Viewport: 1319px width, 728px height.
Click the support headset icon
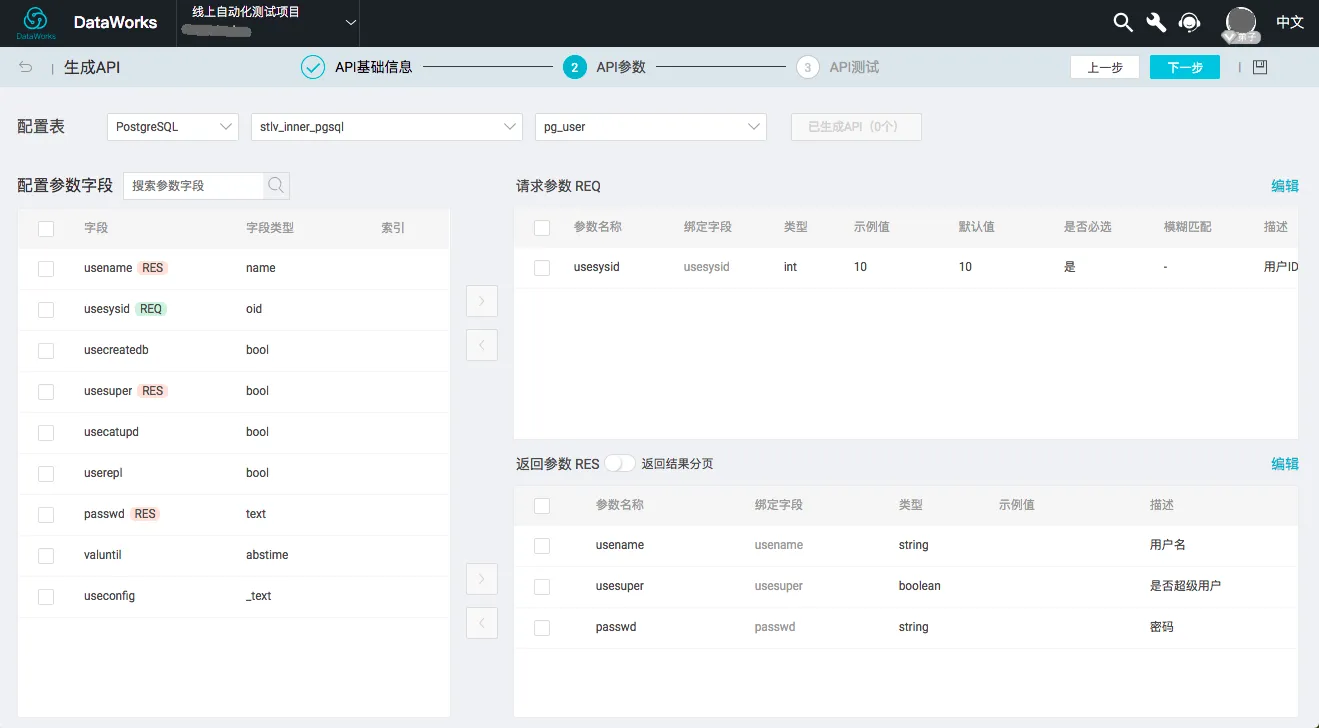(x=1189, y=22)
